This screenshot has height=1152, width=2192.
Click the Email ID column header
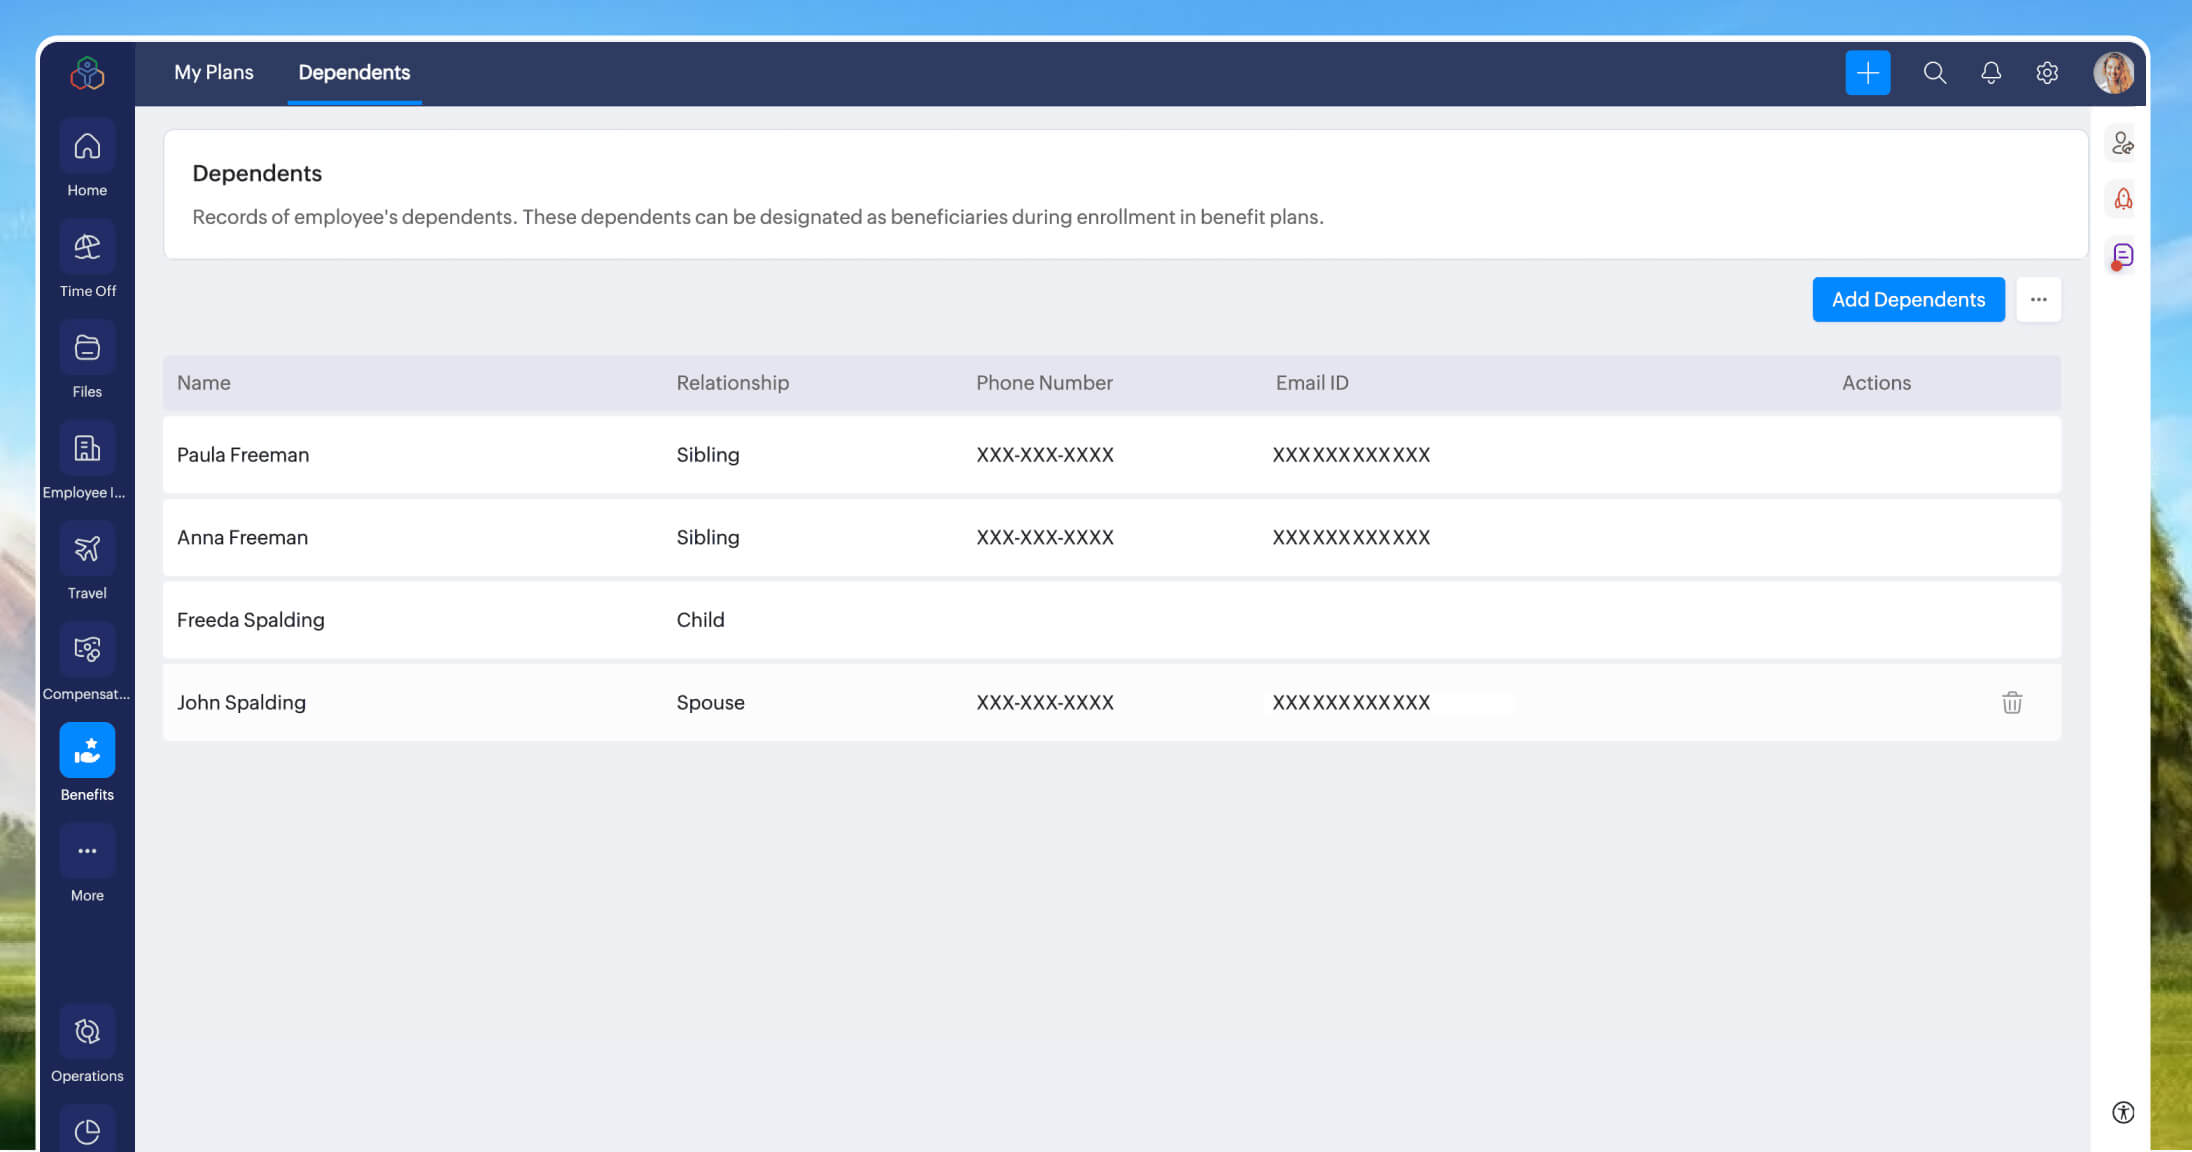[1312, 382]
